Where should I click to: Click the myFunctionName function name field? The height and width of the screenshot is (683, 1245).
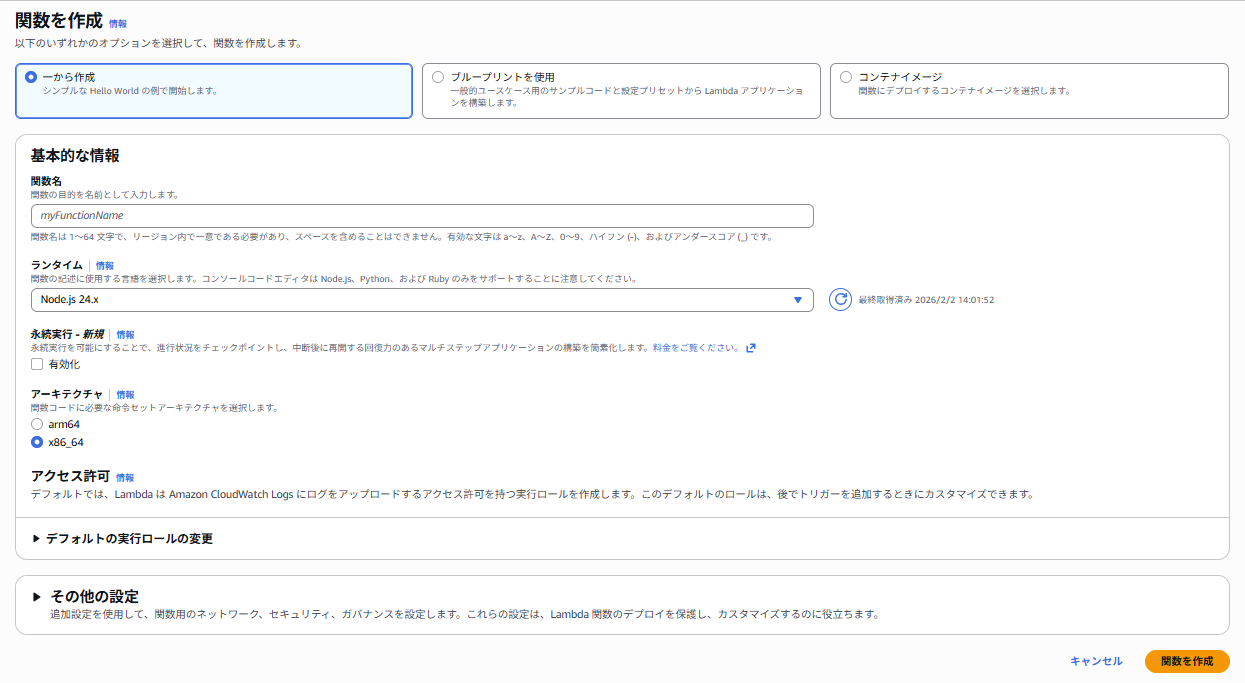420,215
